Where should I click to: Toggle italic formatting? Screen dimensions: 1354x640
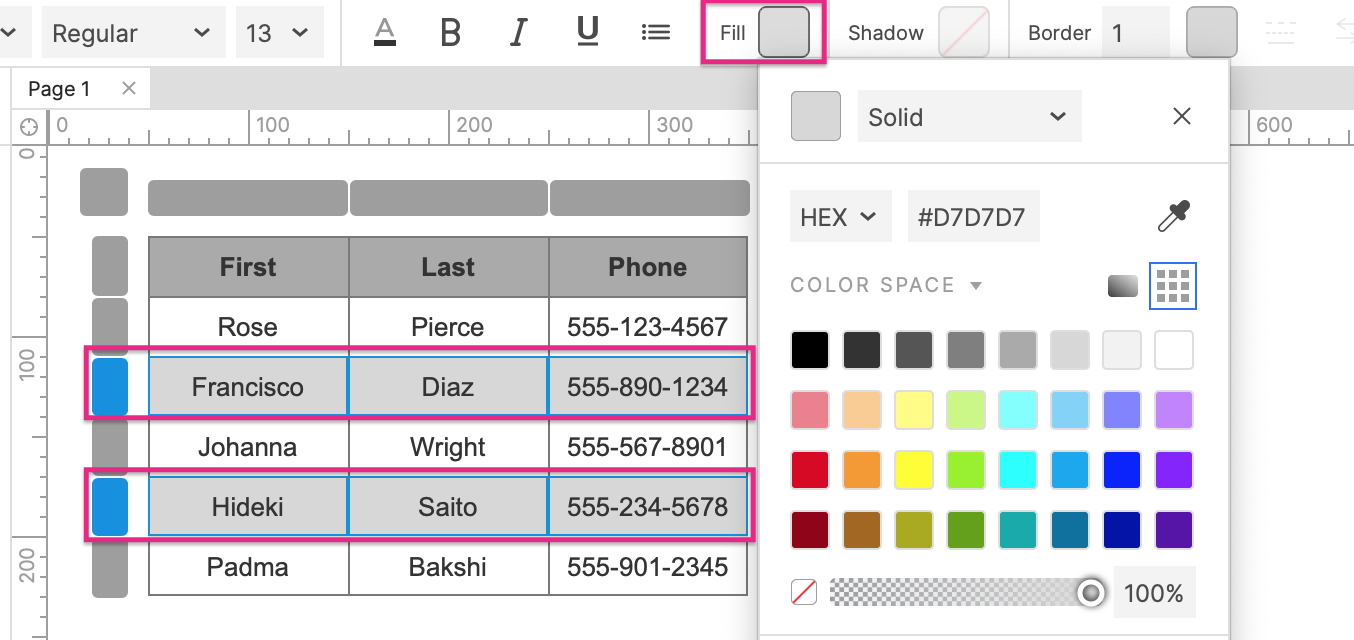coord(518,33)
